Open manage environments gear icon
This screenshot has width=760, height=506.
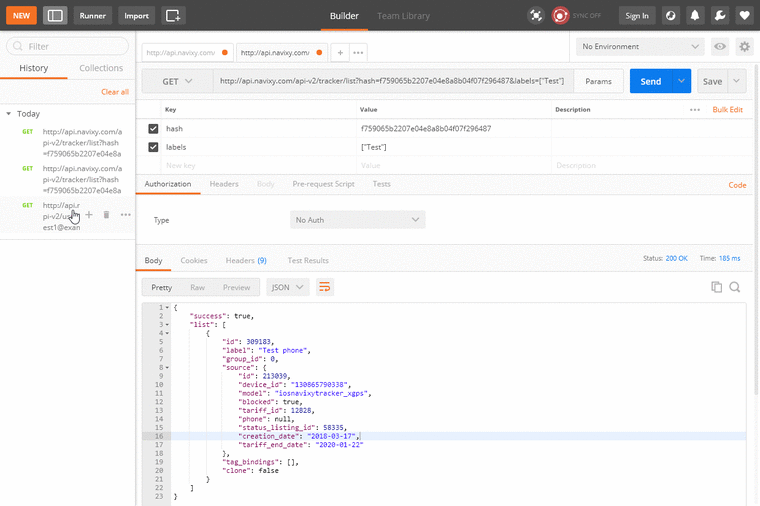pos(744,47)
